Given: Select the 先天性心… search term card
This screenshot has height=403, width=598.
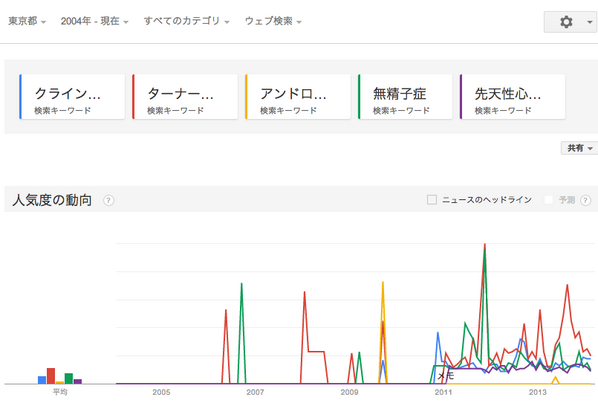Looking at the screenshot, I should (512, 97).
